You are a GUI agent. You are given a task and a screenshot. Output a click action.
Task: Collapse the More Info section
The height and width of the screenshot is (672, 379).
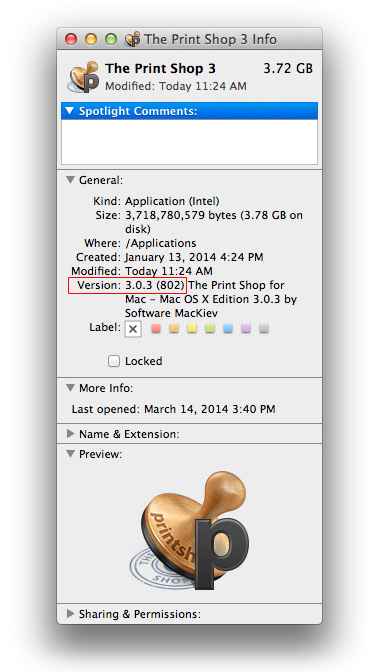click(x=70, y=388)
